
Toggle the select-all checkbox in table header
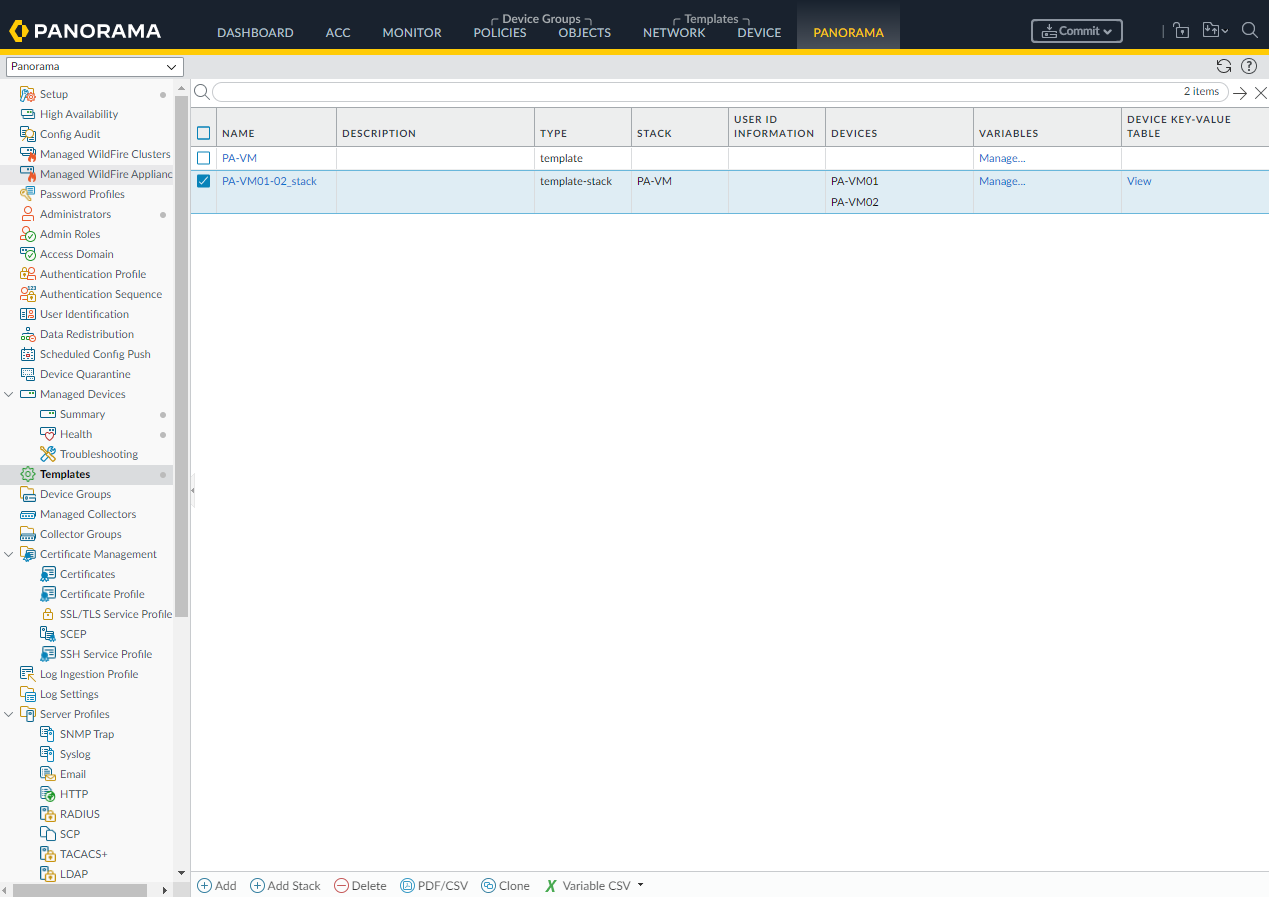tap(204, 133)
